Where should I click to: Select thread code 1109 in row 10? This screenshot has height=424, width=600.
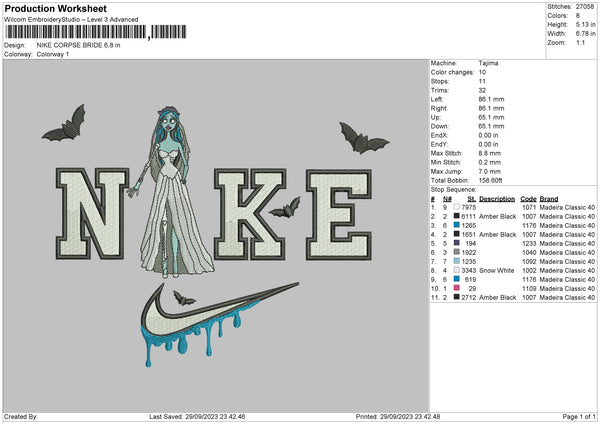[529, 289]
